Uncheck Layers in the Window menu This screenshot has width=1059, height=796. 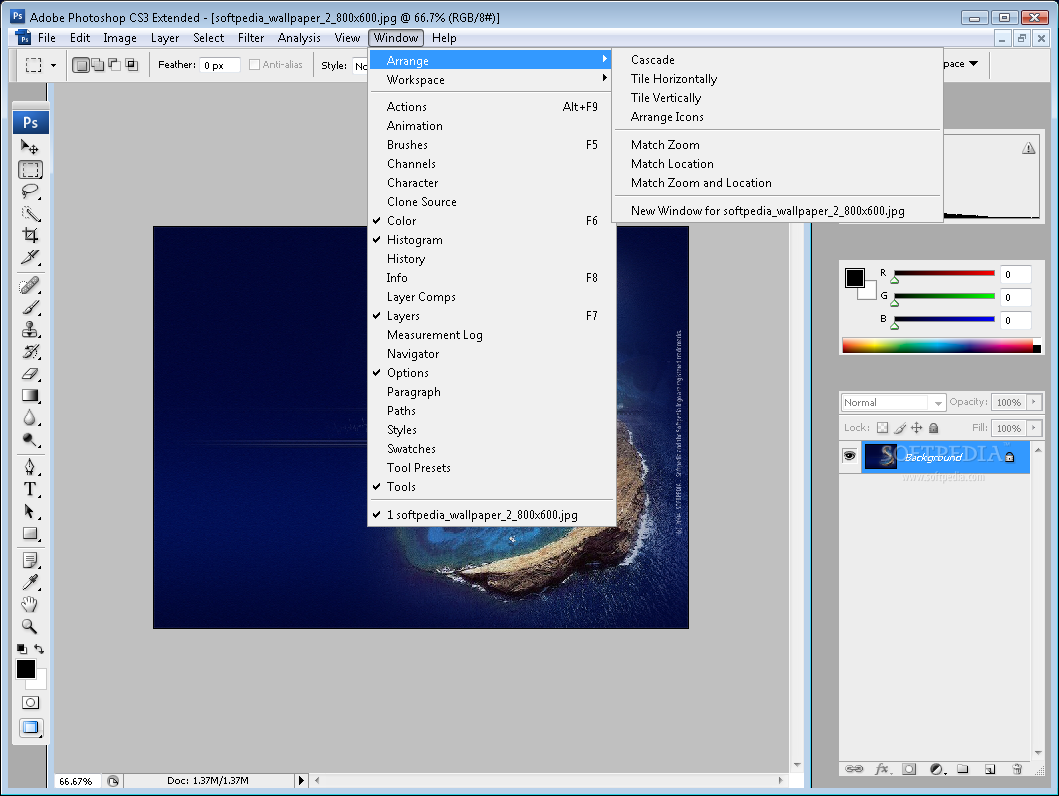pyautogui.click(x=403, y=316)
